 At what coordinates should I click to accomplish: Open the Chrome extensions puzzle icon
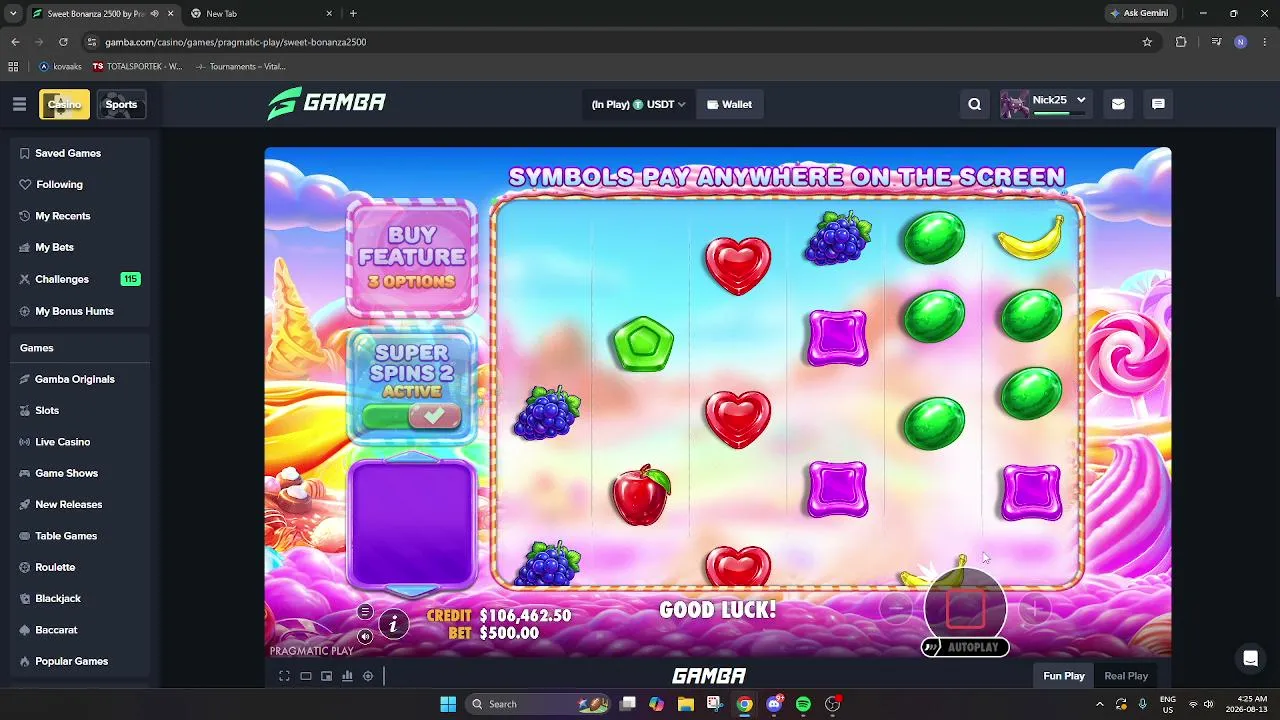1181,42
